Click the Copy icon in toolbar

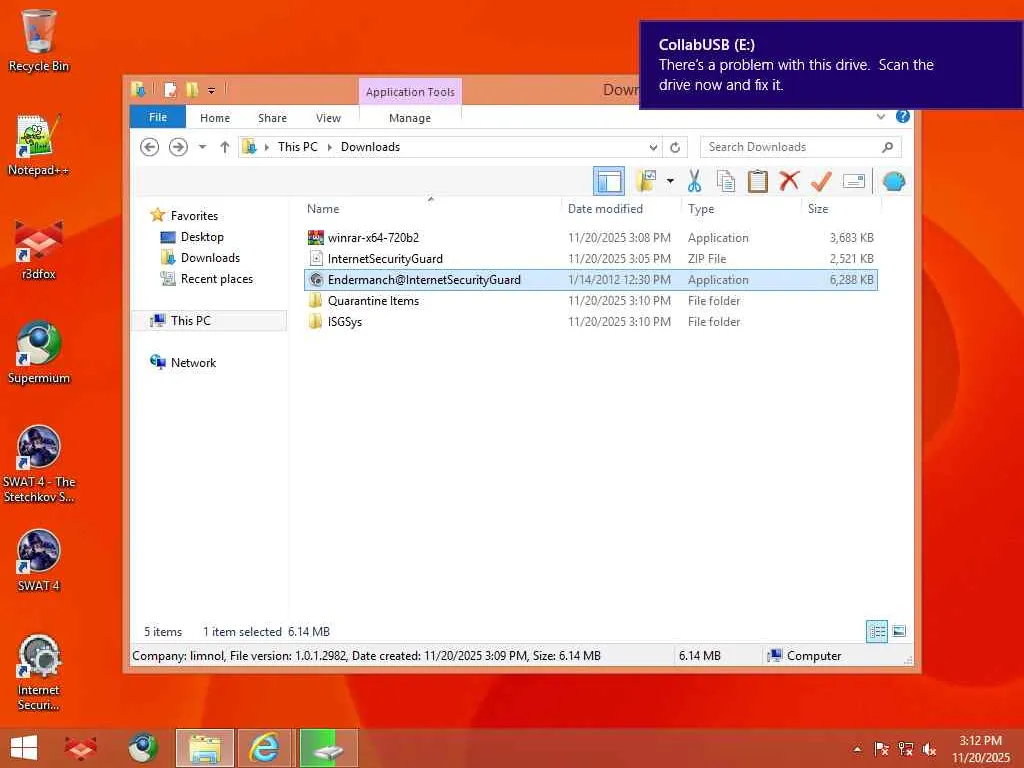[726, 181]
